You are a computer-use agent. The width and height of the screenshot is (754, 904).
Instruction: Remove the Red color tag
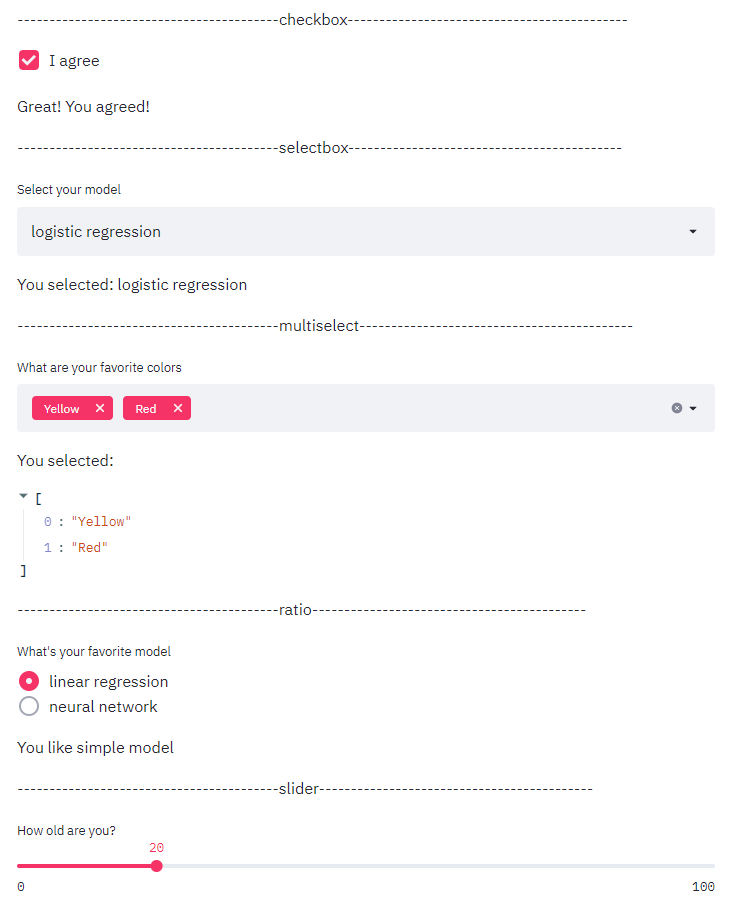(178, 408)
